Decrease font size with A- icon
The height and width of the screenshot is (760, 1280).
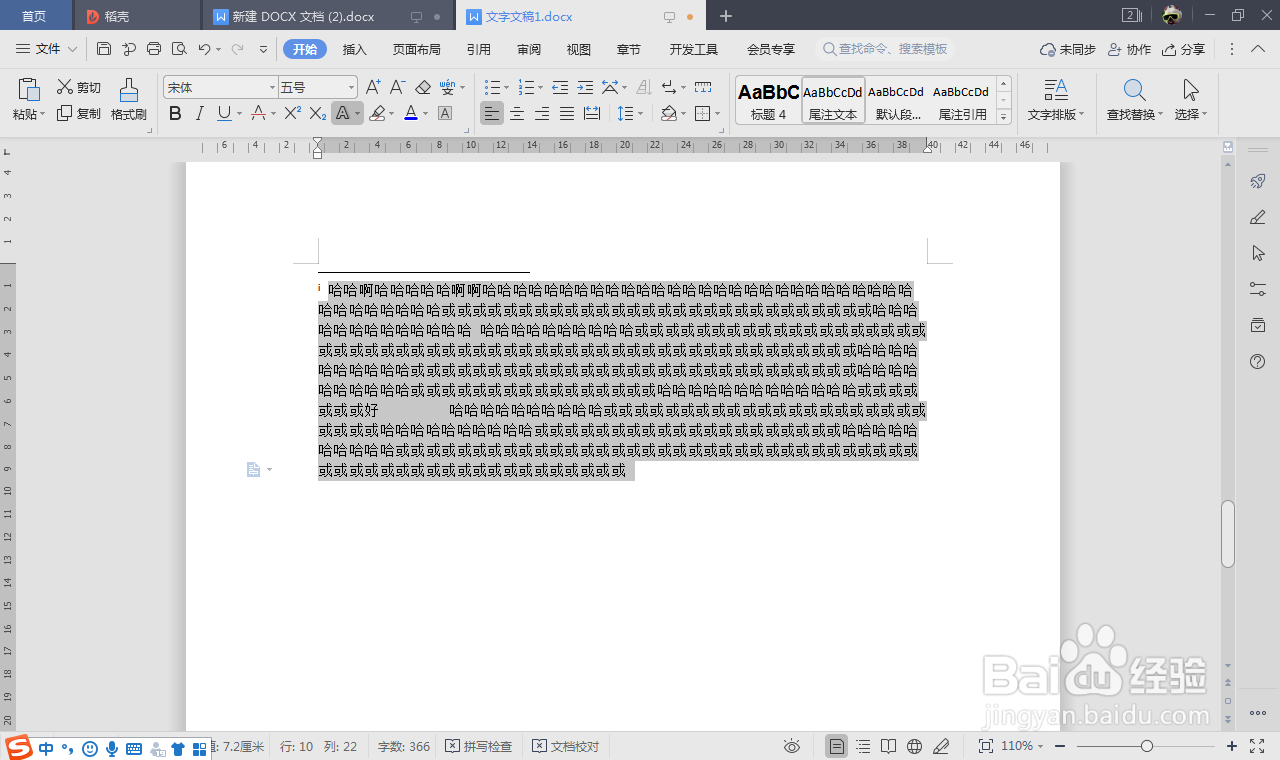[x=397, y=87]
